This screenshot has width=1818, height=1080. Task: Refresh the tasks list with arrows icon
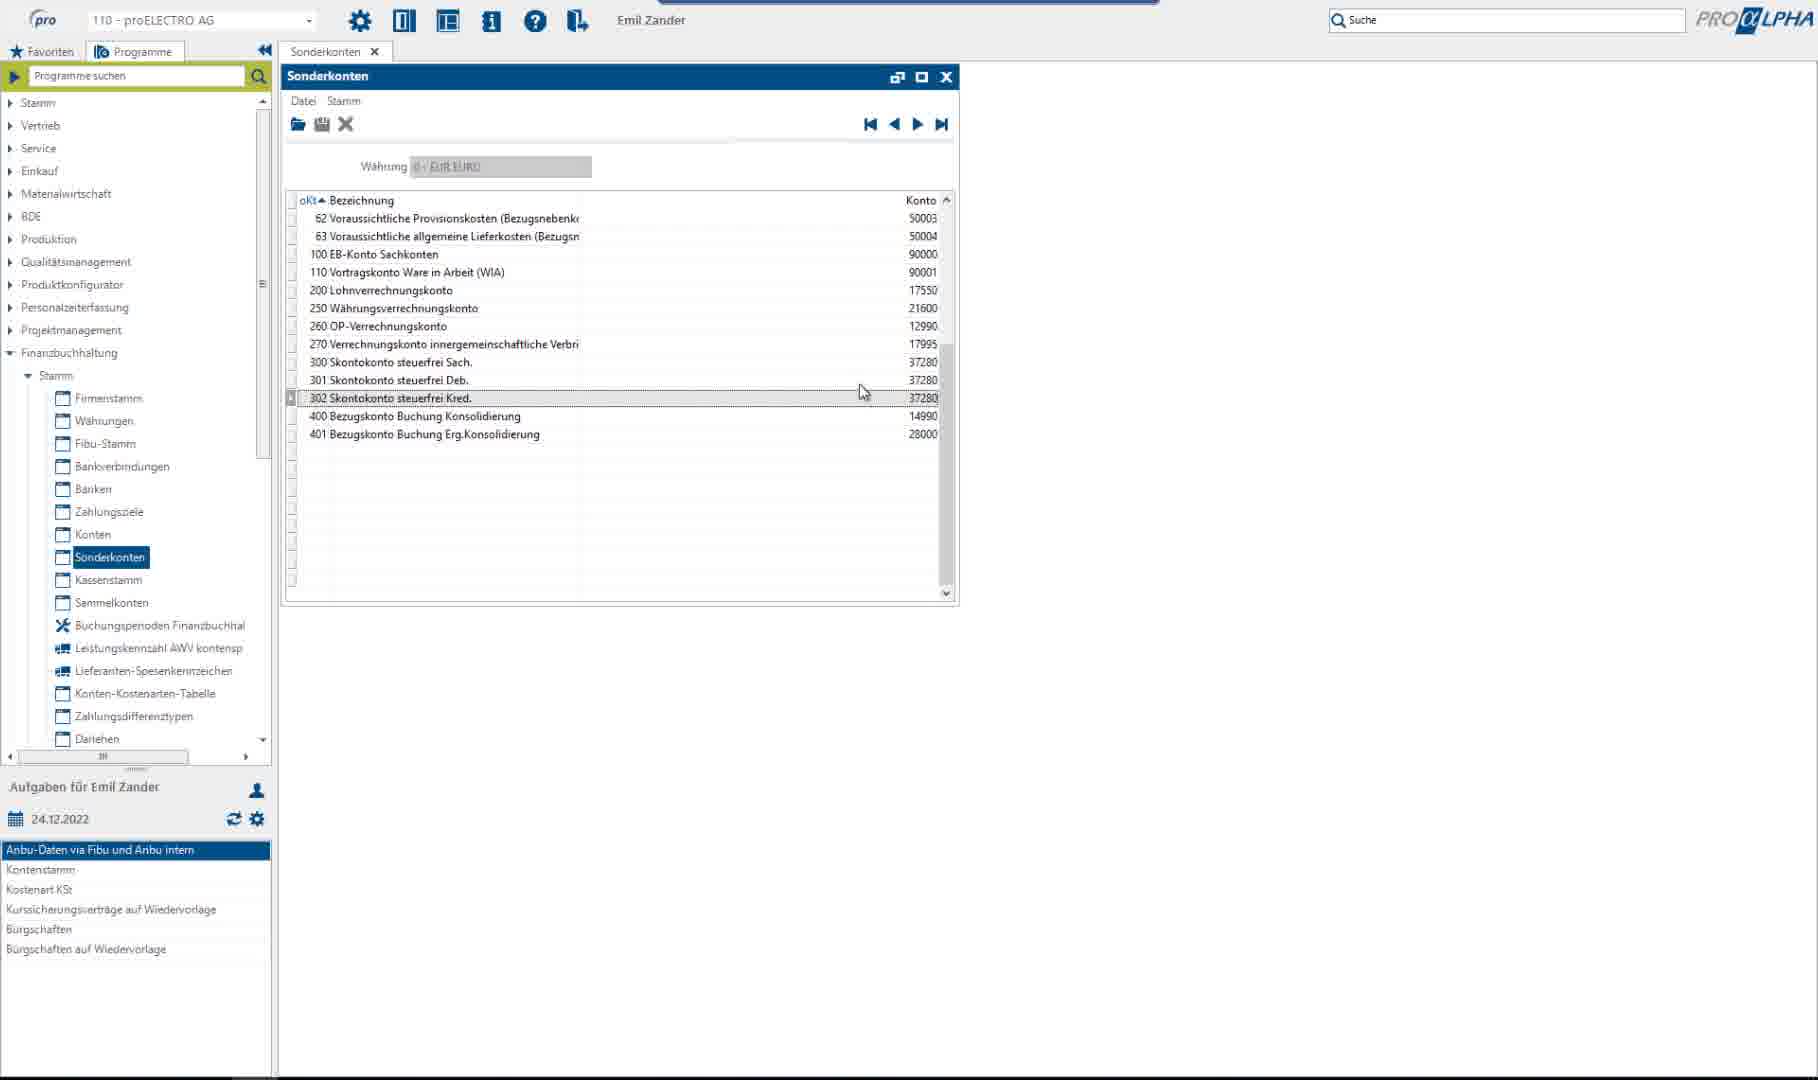234,819
